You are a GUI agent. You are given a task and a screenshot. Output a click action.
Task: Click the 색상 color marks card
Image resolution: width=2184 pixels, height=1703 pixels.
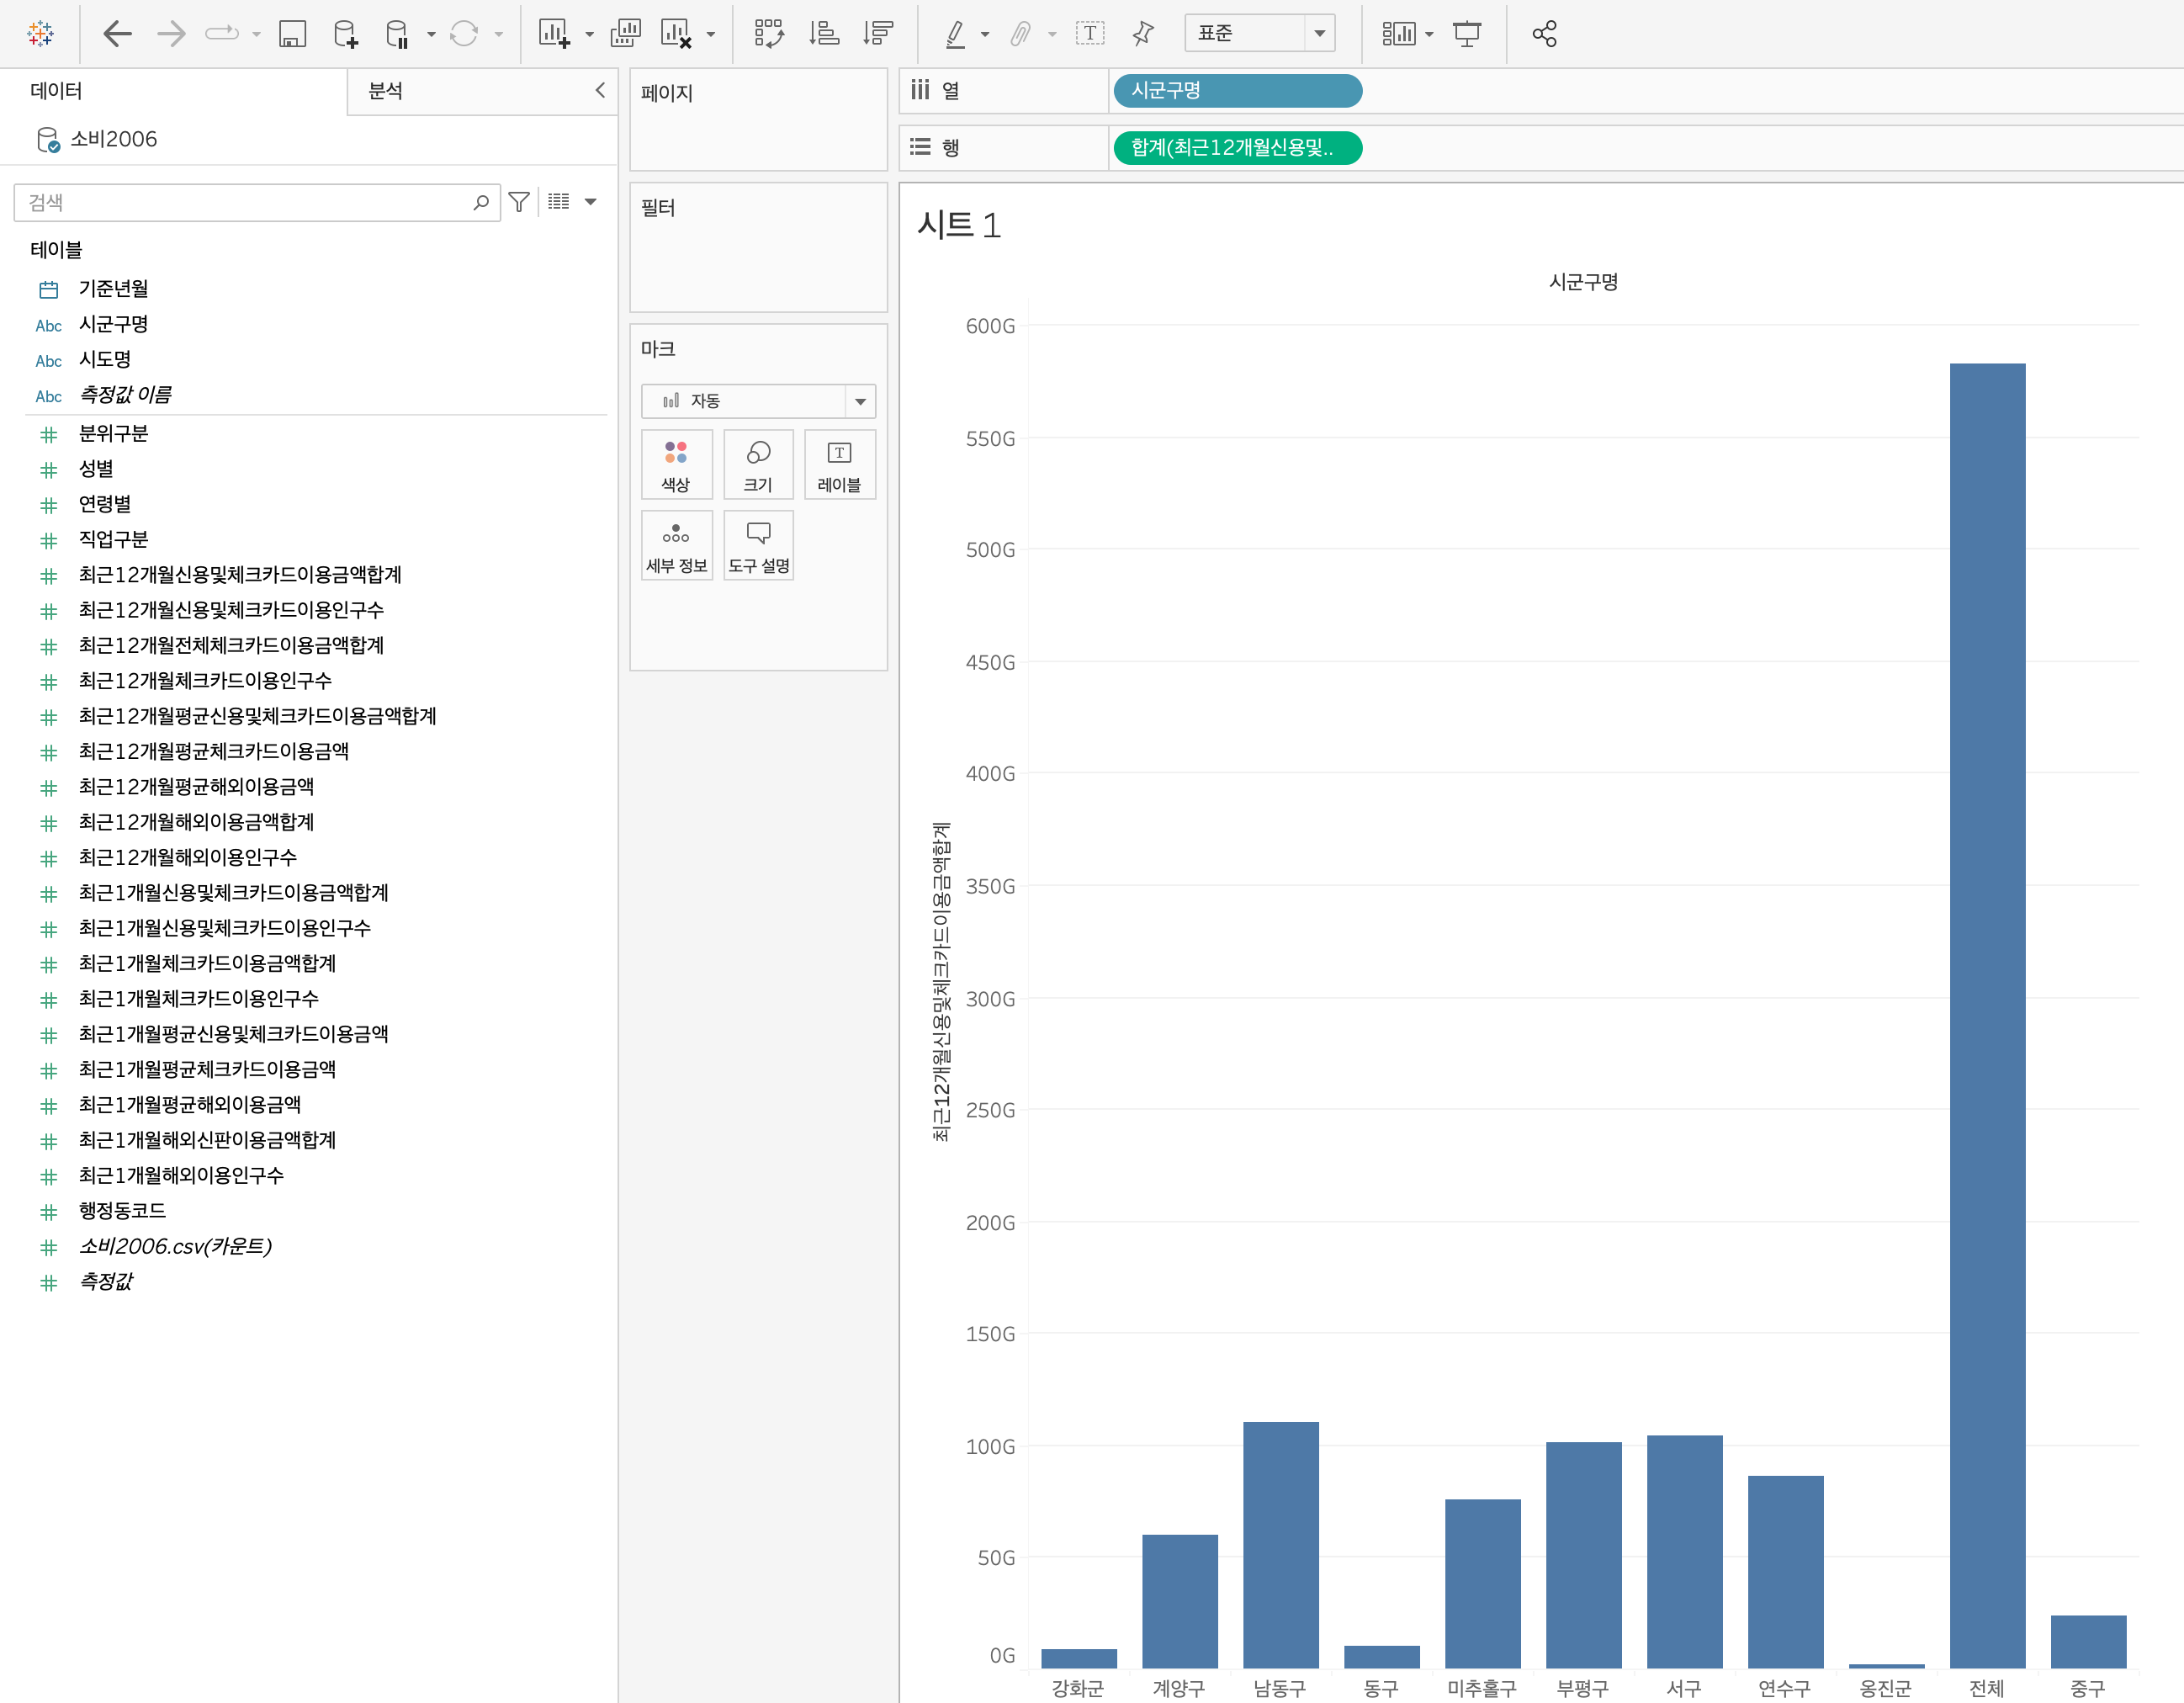[x=676, y=464]
